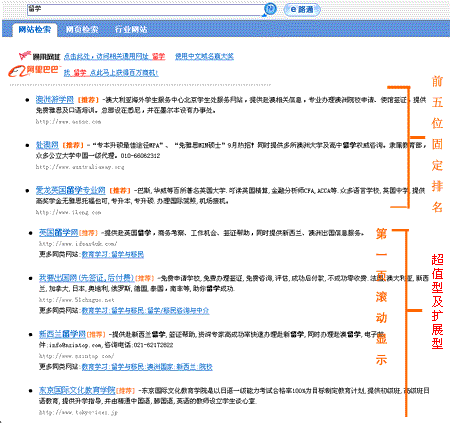
Task: Click the URL text under 澳洲游学网
Action: pos(68,122)
